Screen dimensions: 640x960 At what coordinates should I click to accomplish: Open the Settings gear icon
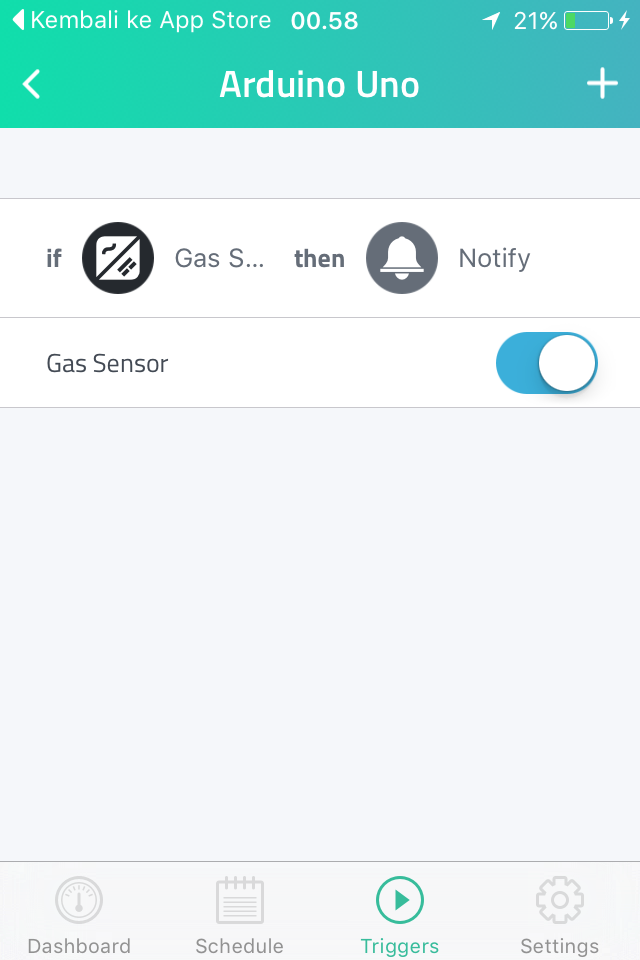click(x=560, y=900)
